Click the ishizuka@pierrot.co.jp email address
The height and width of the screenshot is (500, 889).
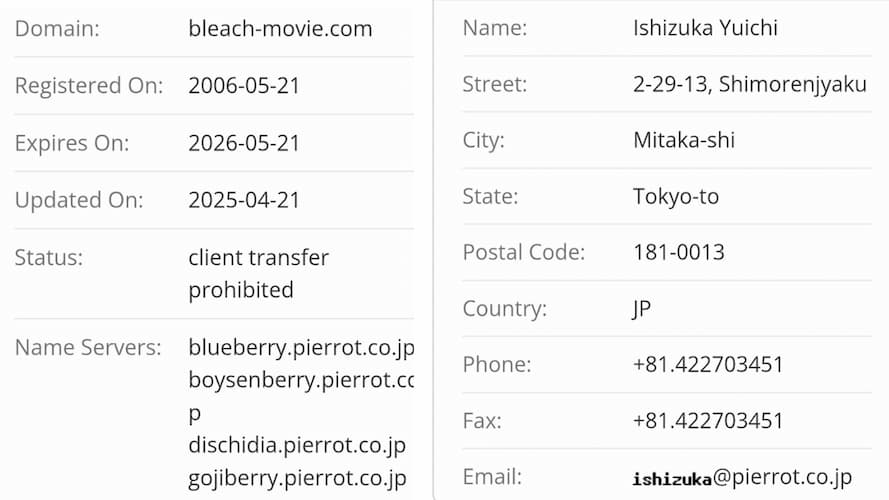pyautogui.click(x=742, y=477)
